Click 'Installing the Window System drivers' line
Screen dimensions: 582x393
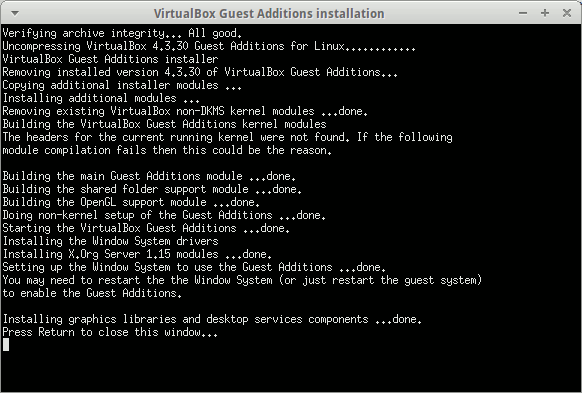(x=110, y=241)
